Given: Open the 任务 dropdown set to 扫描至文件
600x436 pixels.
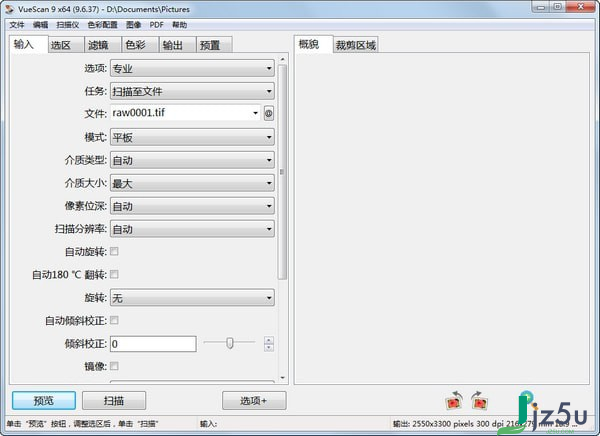Looking at the screenshot, I should 192,91.
